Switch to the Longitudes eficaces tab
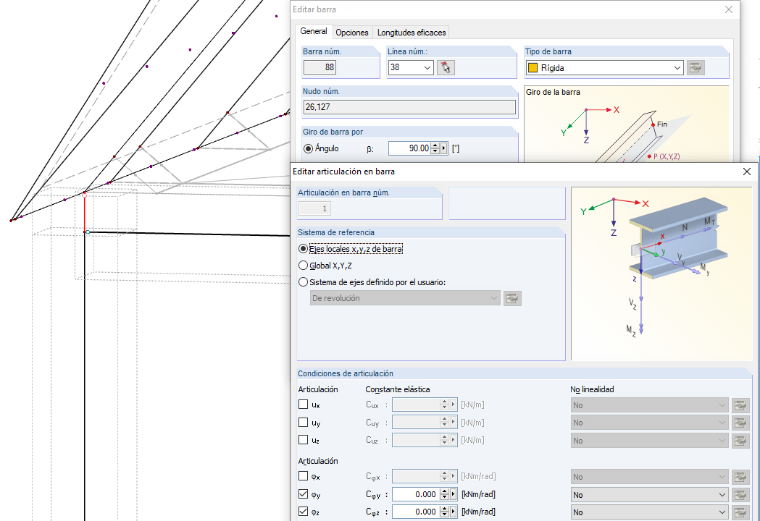The width and height of the screenshot is (760, 521). pos(412,32)
